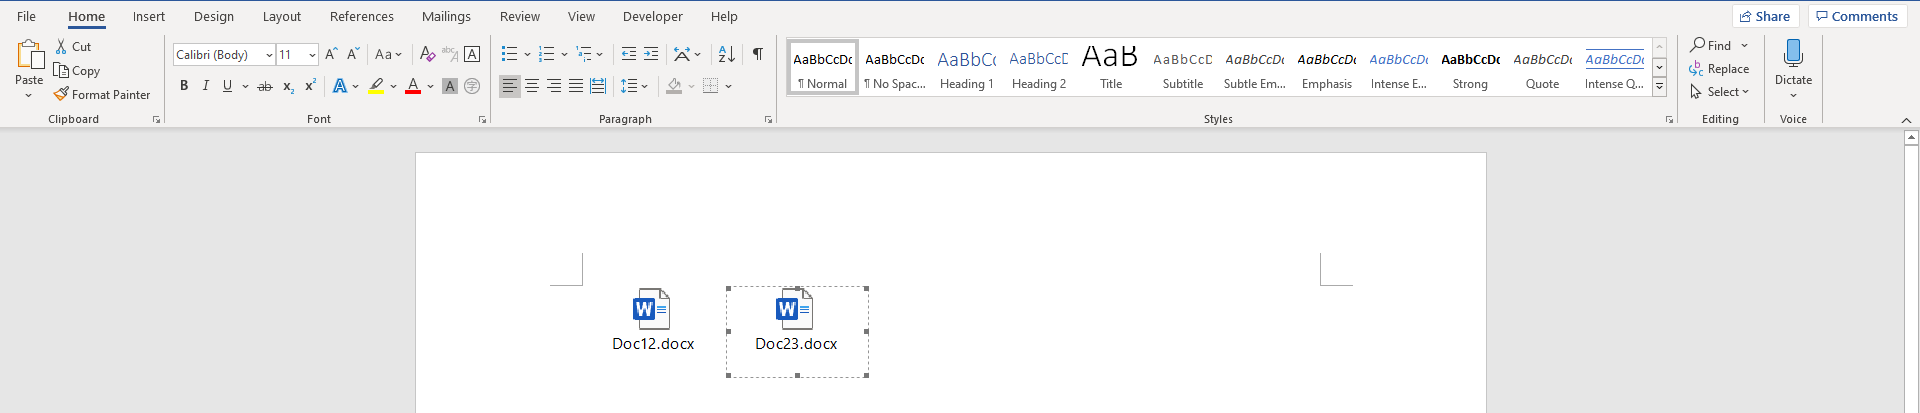Image resolution: width=1920 pixels, height=413 pixels.
Task: Open borders dropdown arrow
Action: [729, 87]
